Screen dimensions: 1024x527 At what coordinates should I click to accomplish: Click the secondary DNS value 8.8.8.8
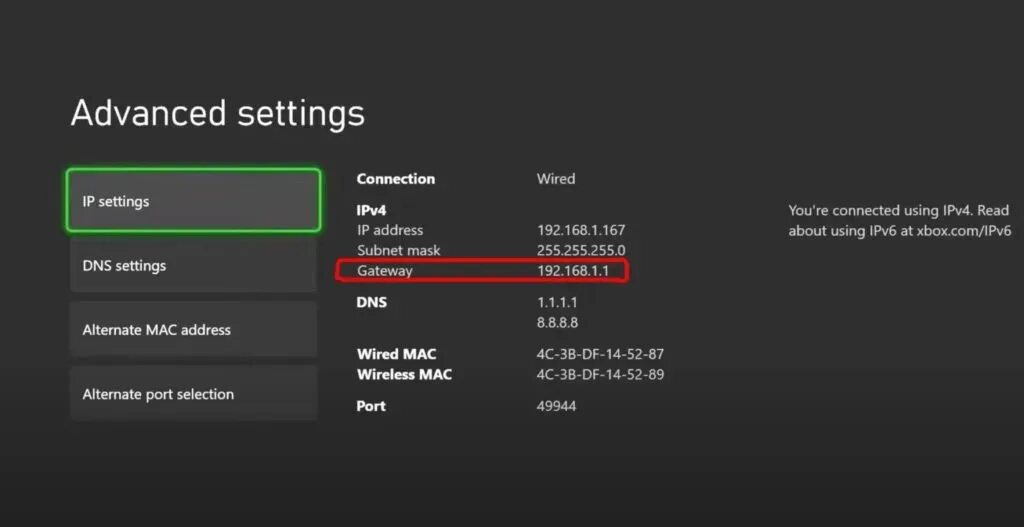(x=557, y=322)
